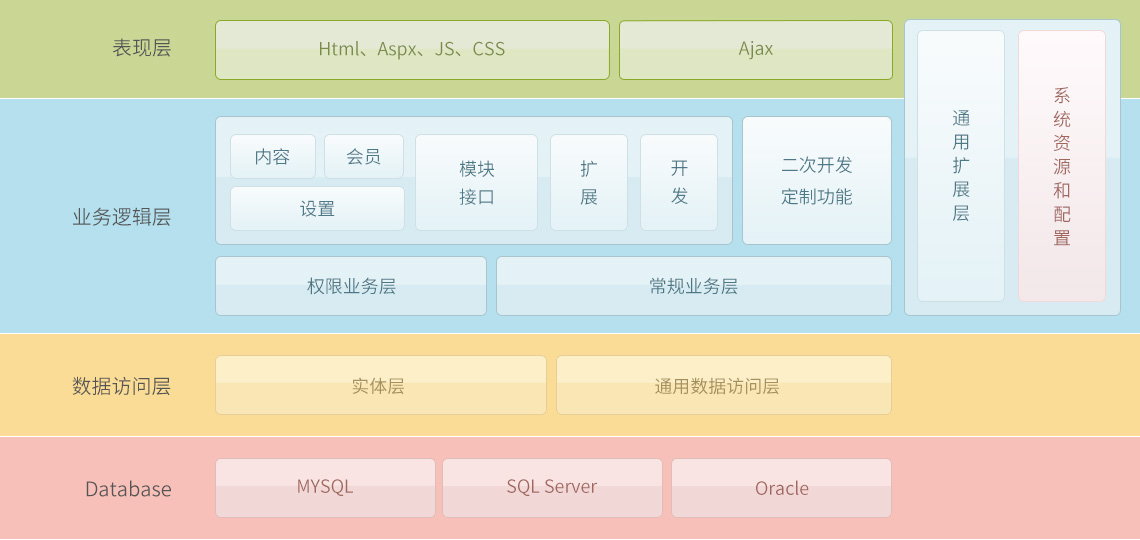Screen dimensions: 1140x540
Task: Select the 二次开发定制功能 box
Action: tap(816, 181)
